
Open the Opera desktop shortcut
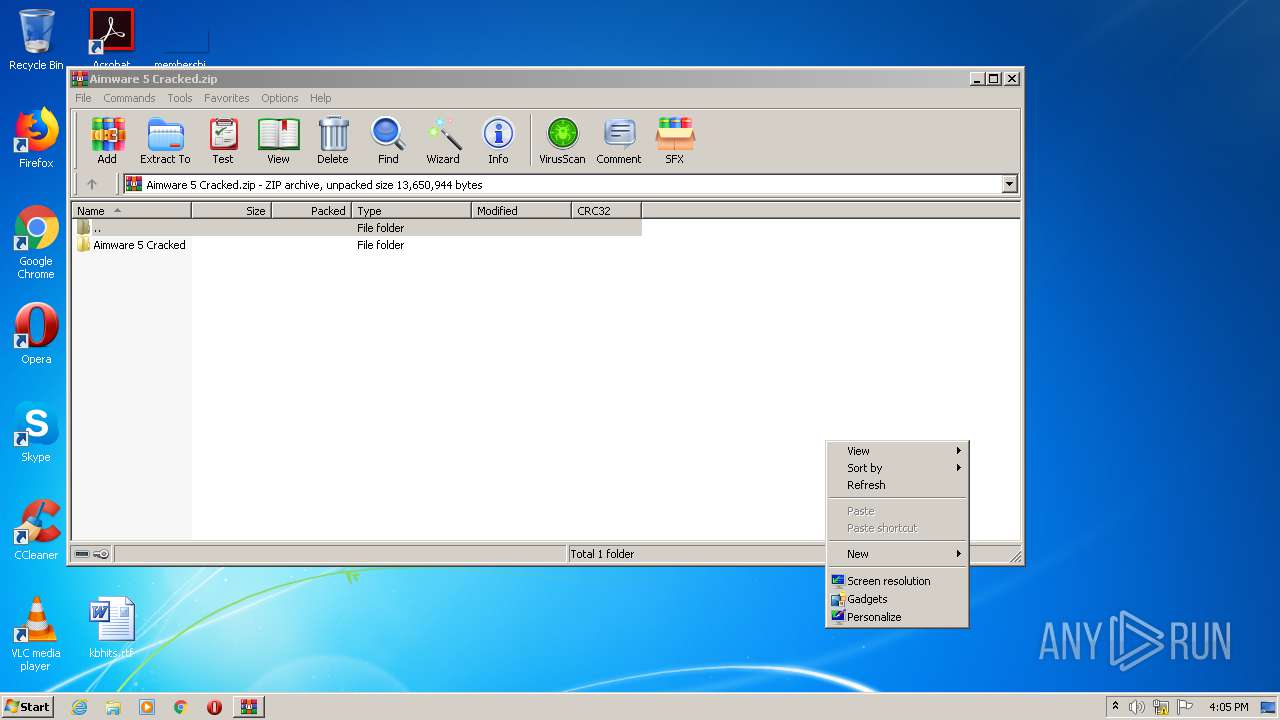pos(36,334)
